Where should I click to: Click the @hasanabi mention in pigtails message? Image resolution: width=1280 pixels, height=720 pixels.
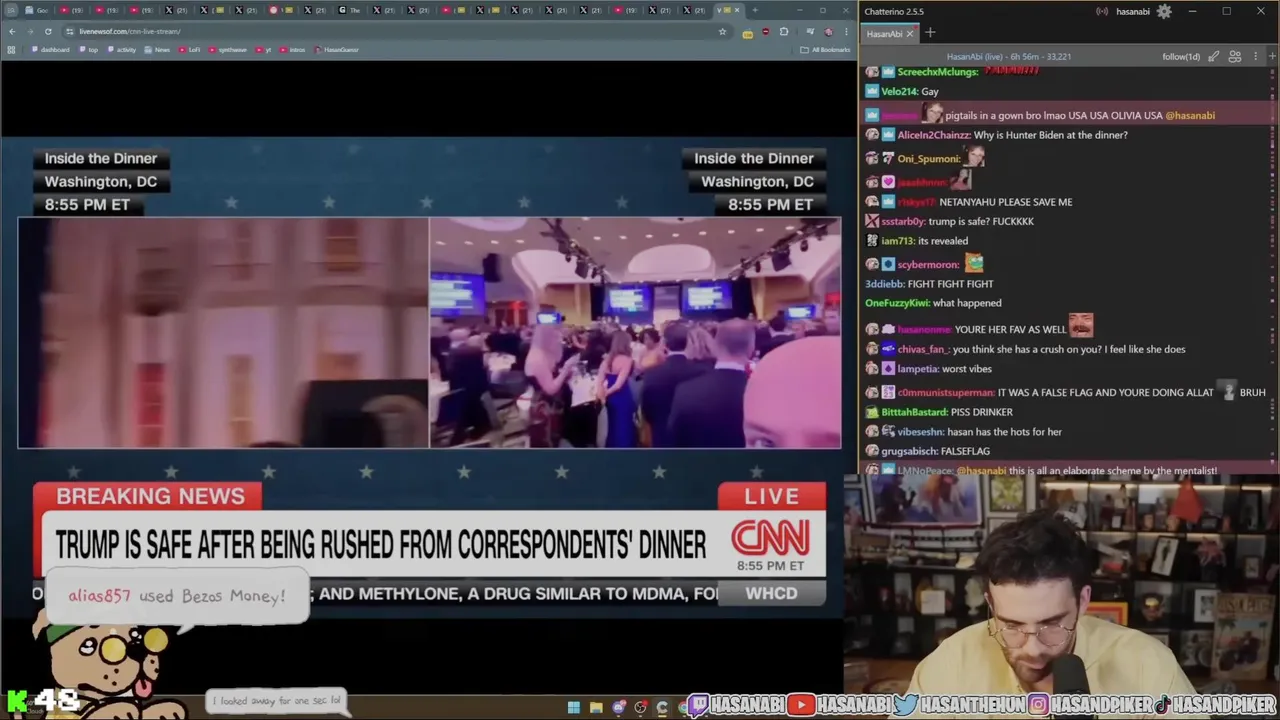click(1190, 115)
